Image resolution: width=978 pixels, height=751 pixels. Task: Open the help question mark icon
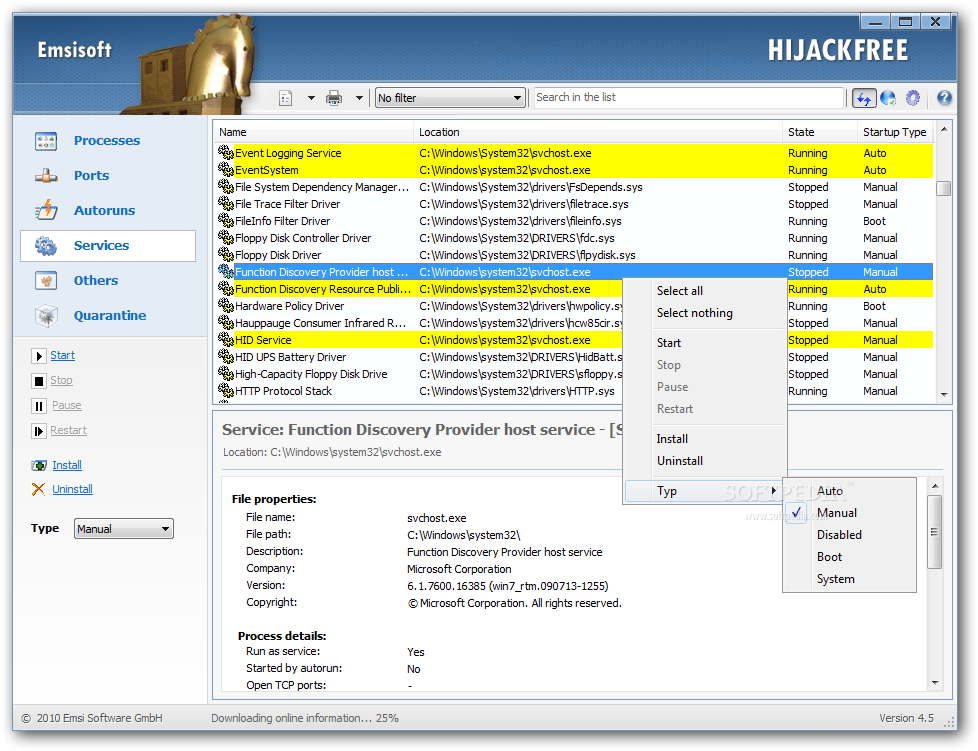click(944, 97)
